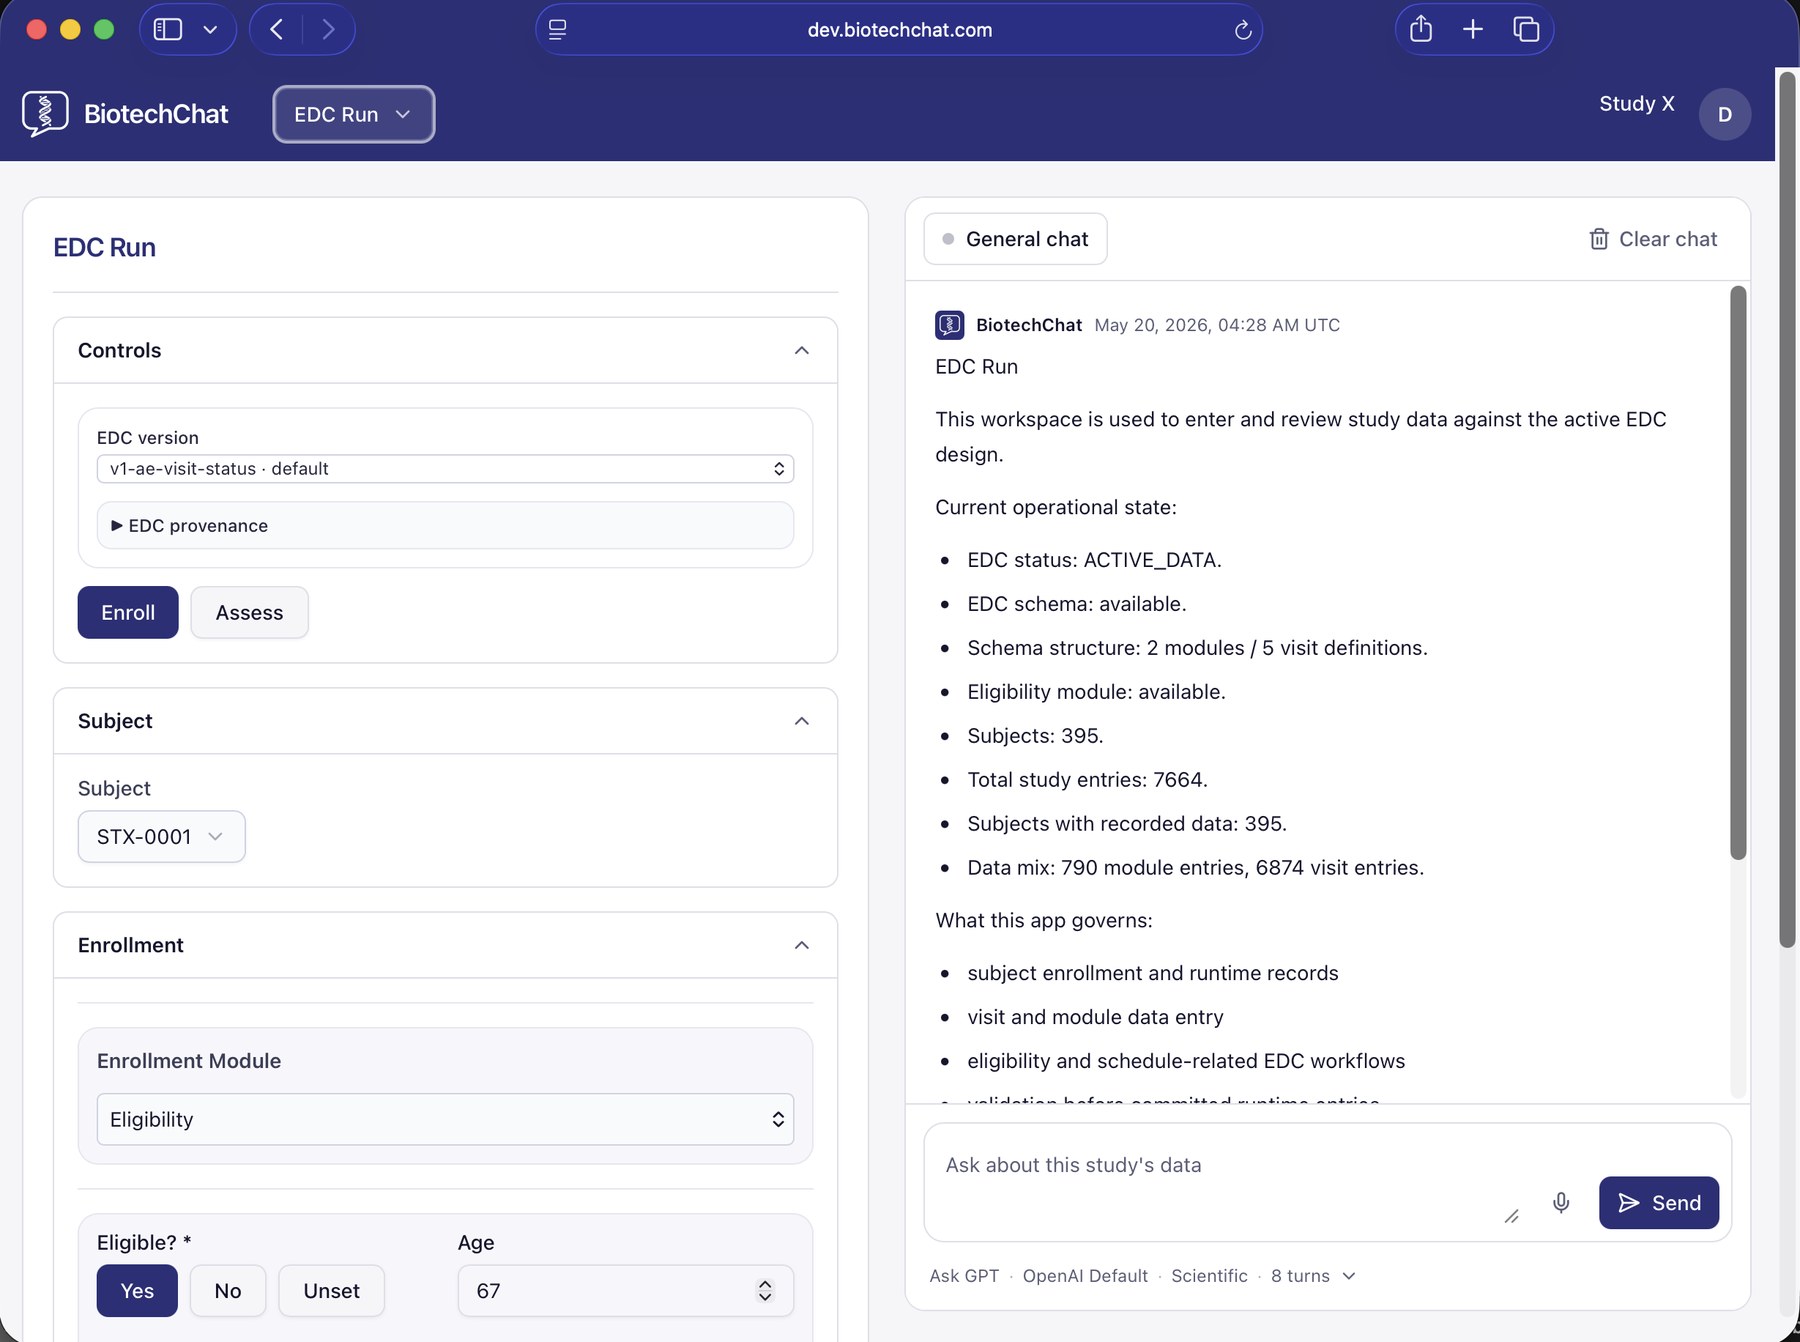
Task: Click the text Subjects: 395.
Action: pos(1035,736)
